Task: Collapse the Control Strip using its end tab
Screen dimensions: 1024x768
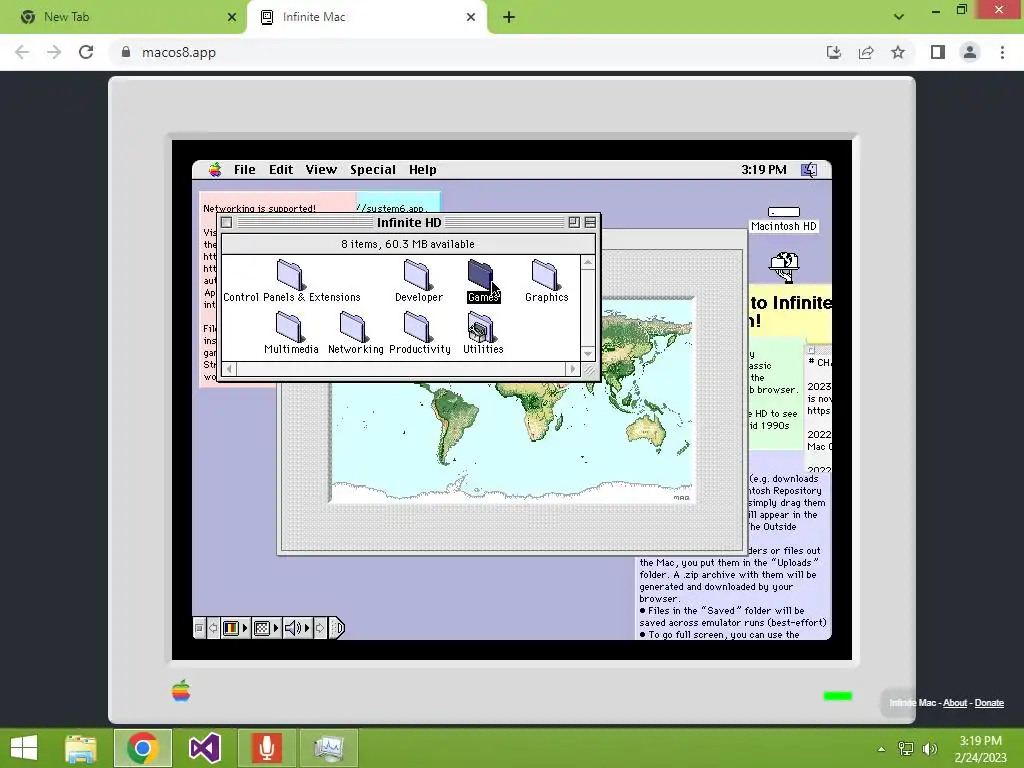Action: pos(336,628)
